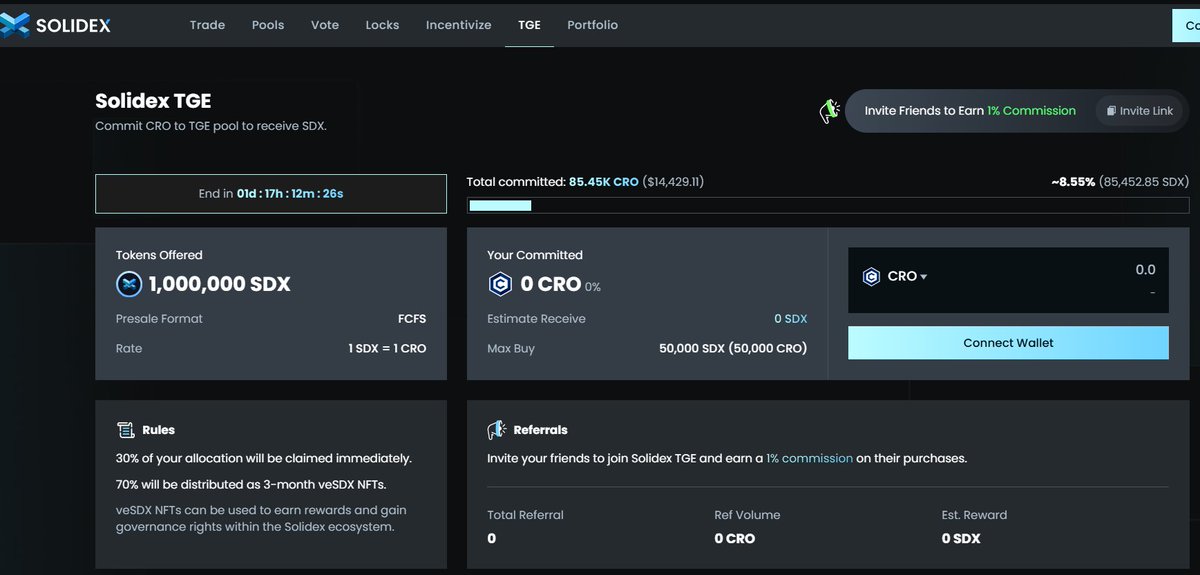The width and height of the screenshot is (1200, 575).
Task: Click the 1% commission link in Referrals
Action: pos(810,458)
